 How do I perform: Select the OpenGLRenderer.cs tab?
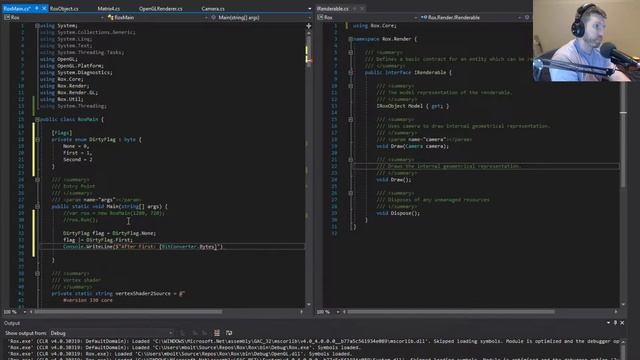click(160, 9)
